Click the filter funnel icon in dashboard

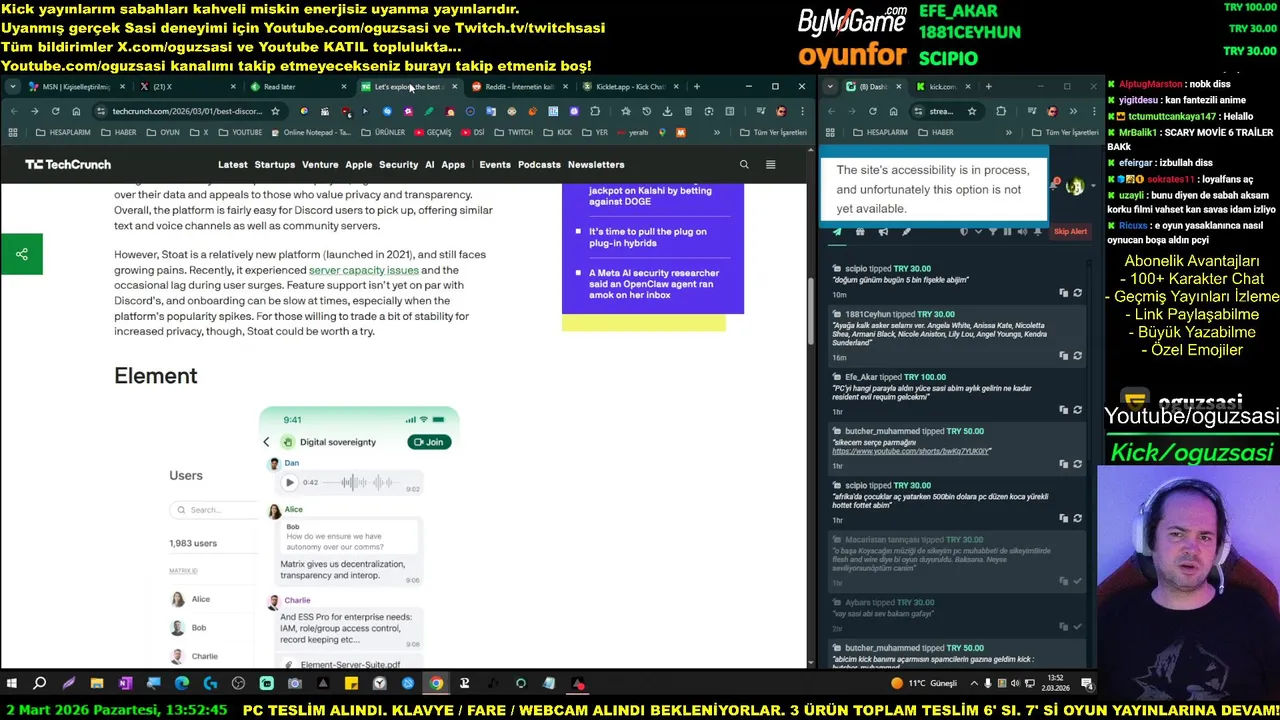pyautogui.click(x=992, y=232)
